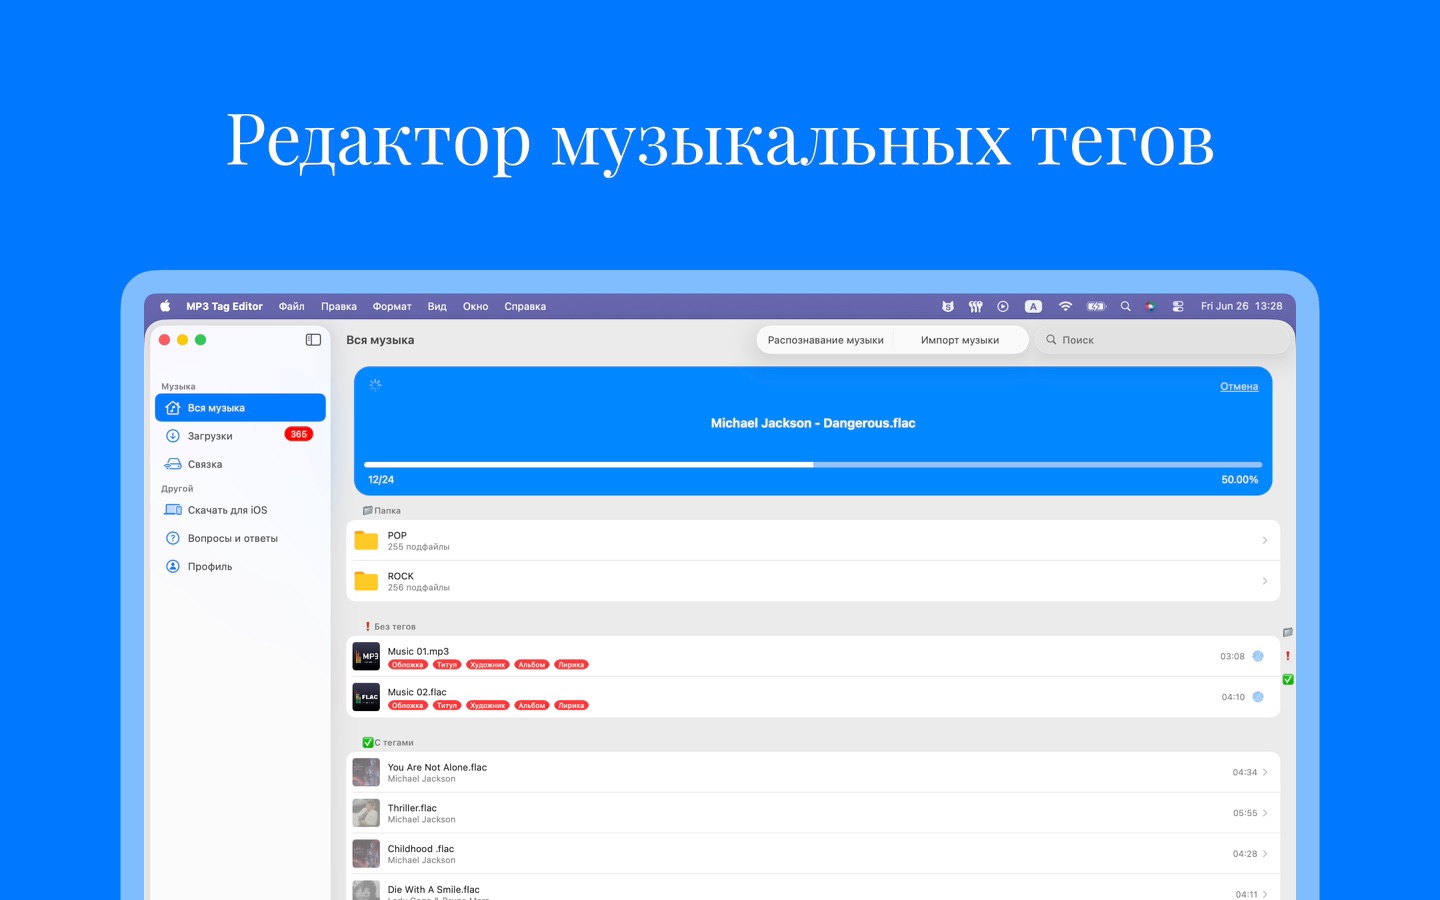
Task: Click the recognition badge icon on Music 01.mp3 row
Action: 1258,656
